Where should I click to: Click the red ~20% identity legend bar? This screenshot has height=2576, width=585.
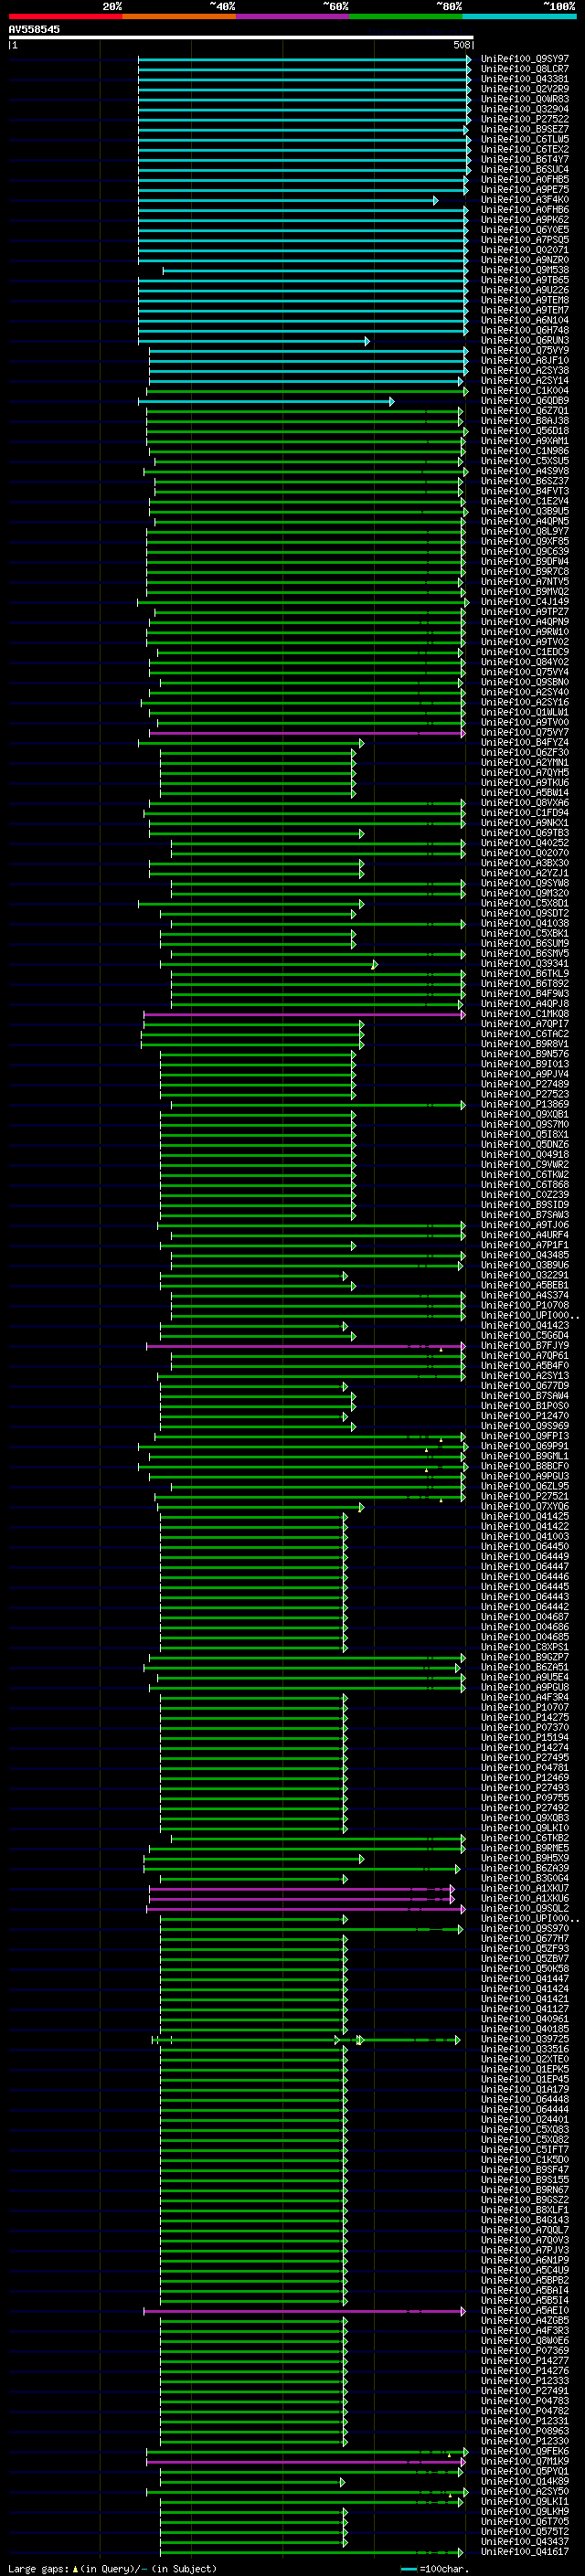(x=65, y=16)
